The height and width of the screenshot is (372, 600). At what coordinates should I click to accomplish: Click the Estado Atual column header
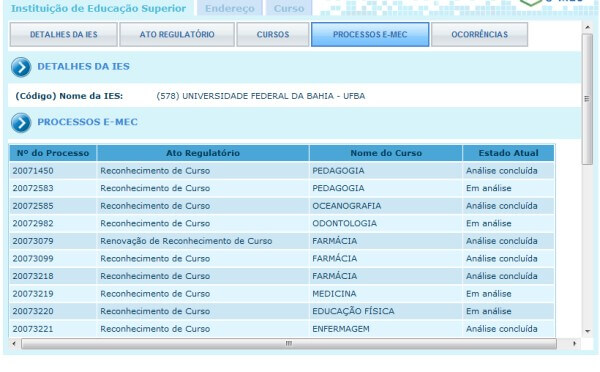click(x=508, y=153)
